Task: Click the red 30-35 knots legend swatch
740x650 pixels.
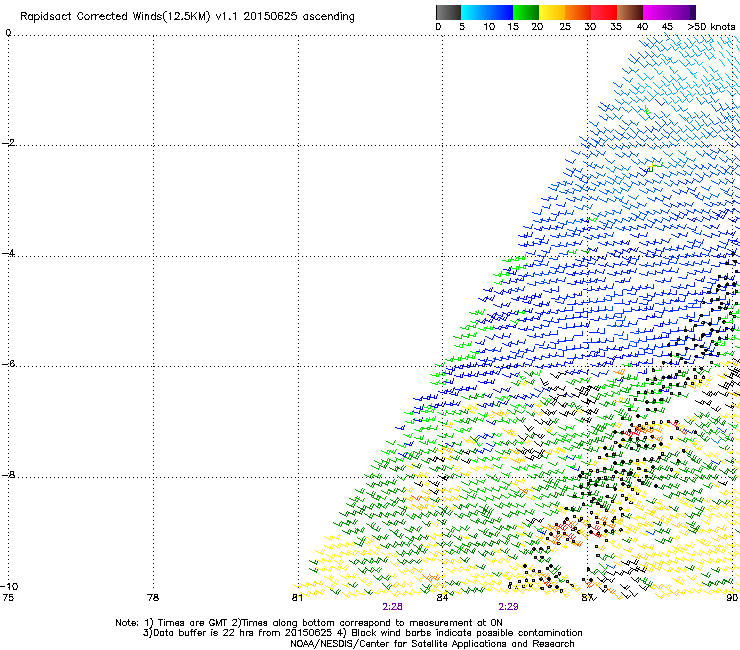Action: coord(604,12)
